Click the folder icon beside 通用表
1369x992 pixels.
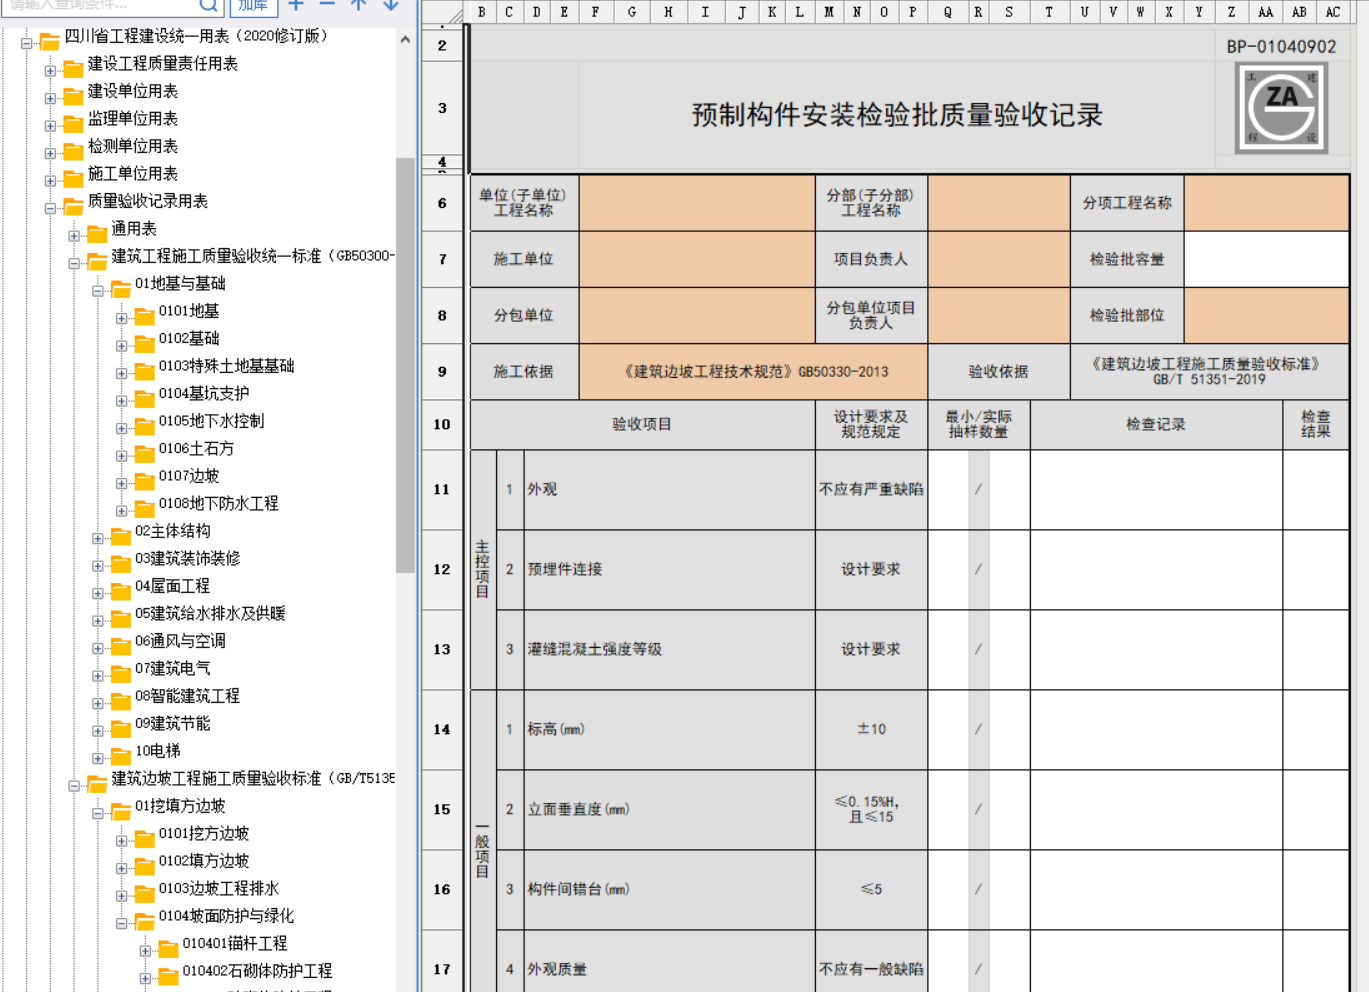tap(97, 235)
